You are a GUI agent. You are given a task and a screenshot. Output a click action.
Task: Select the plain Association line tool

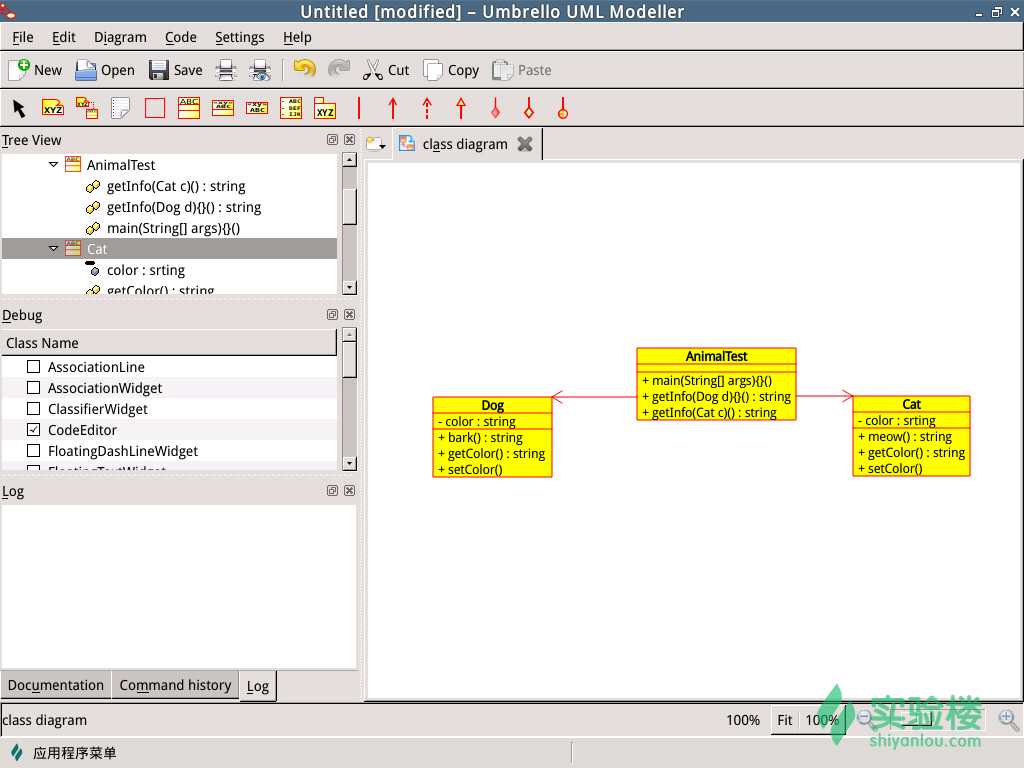pos(359,108)
